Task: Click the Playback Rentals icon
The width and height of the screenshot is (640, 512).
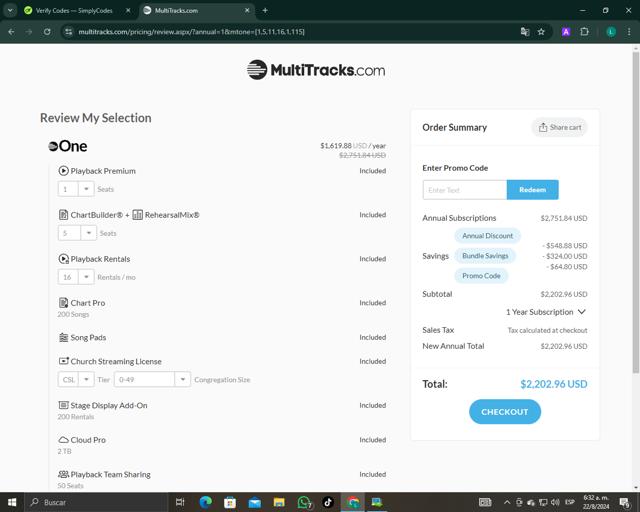Action: tap(63, 259)
